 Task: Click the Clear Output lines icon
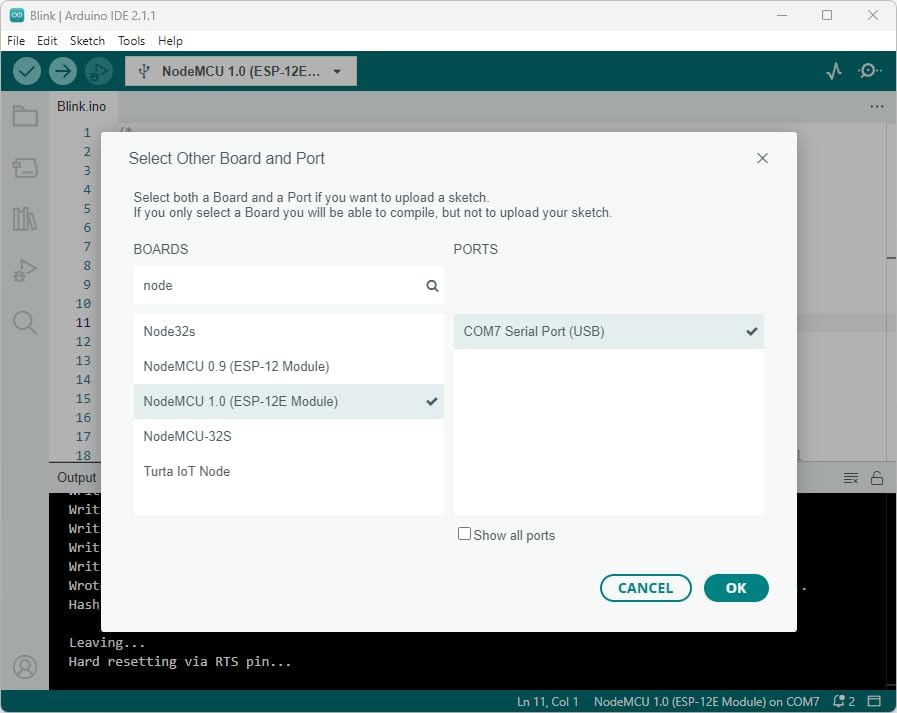click(x=851, y=478)
